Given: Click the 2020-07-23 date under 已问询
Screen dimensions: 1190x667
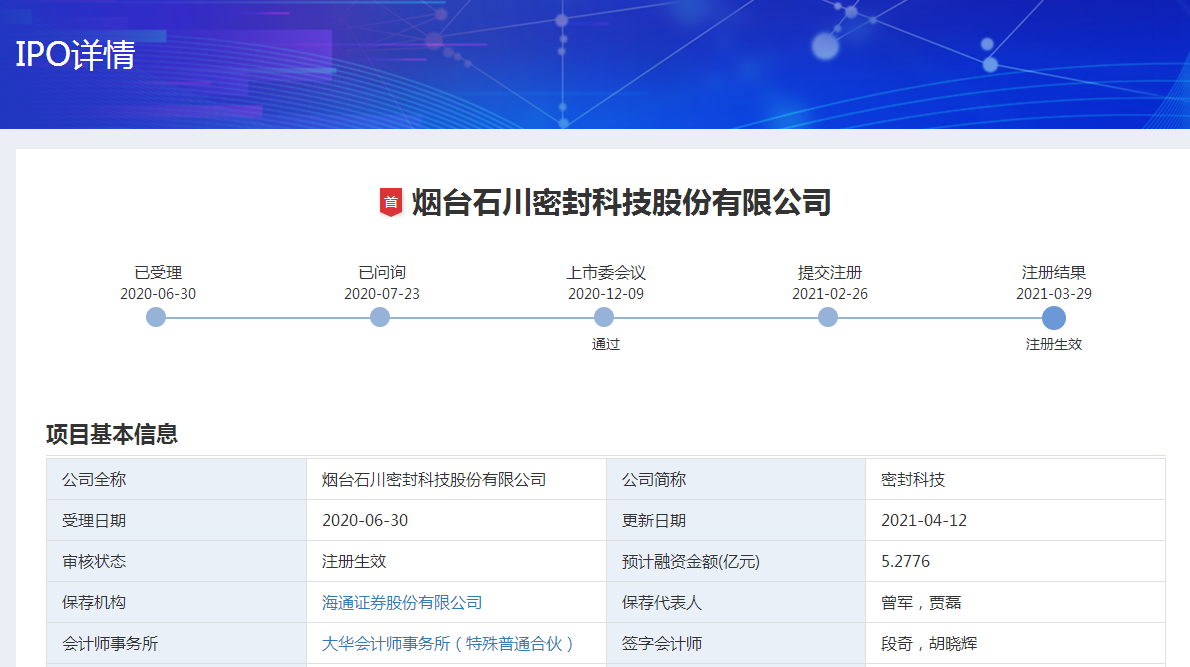Looking at the screenshot, I should coord(381,294).
